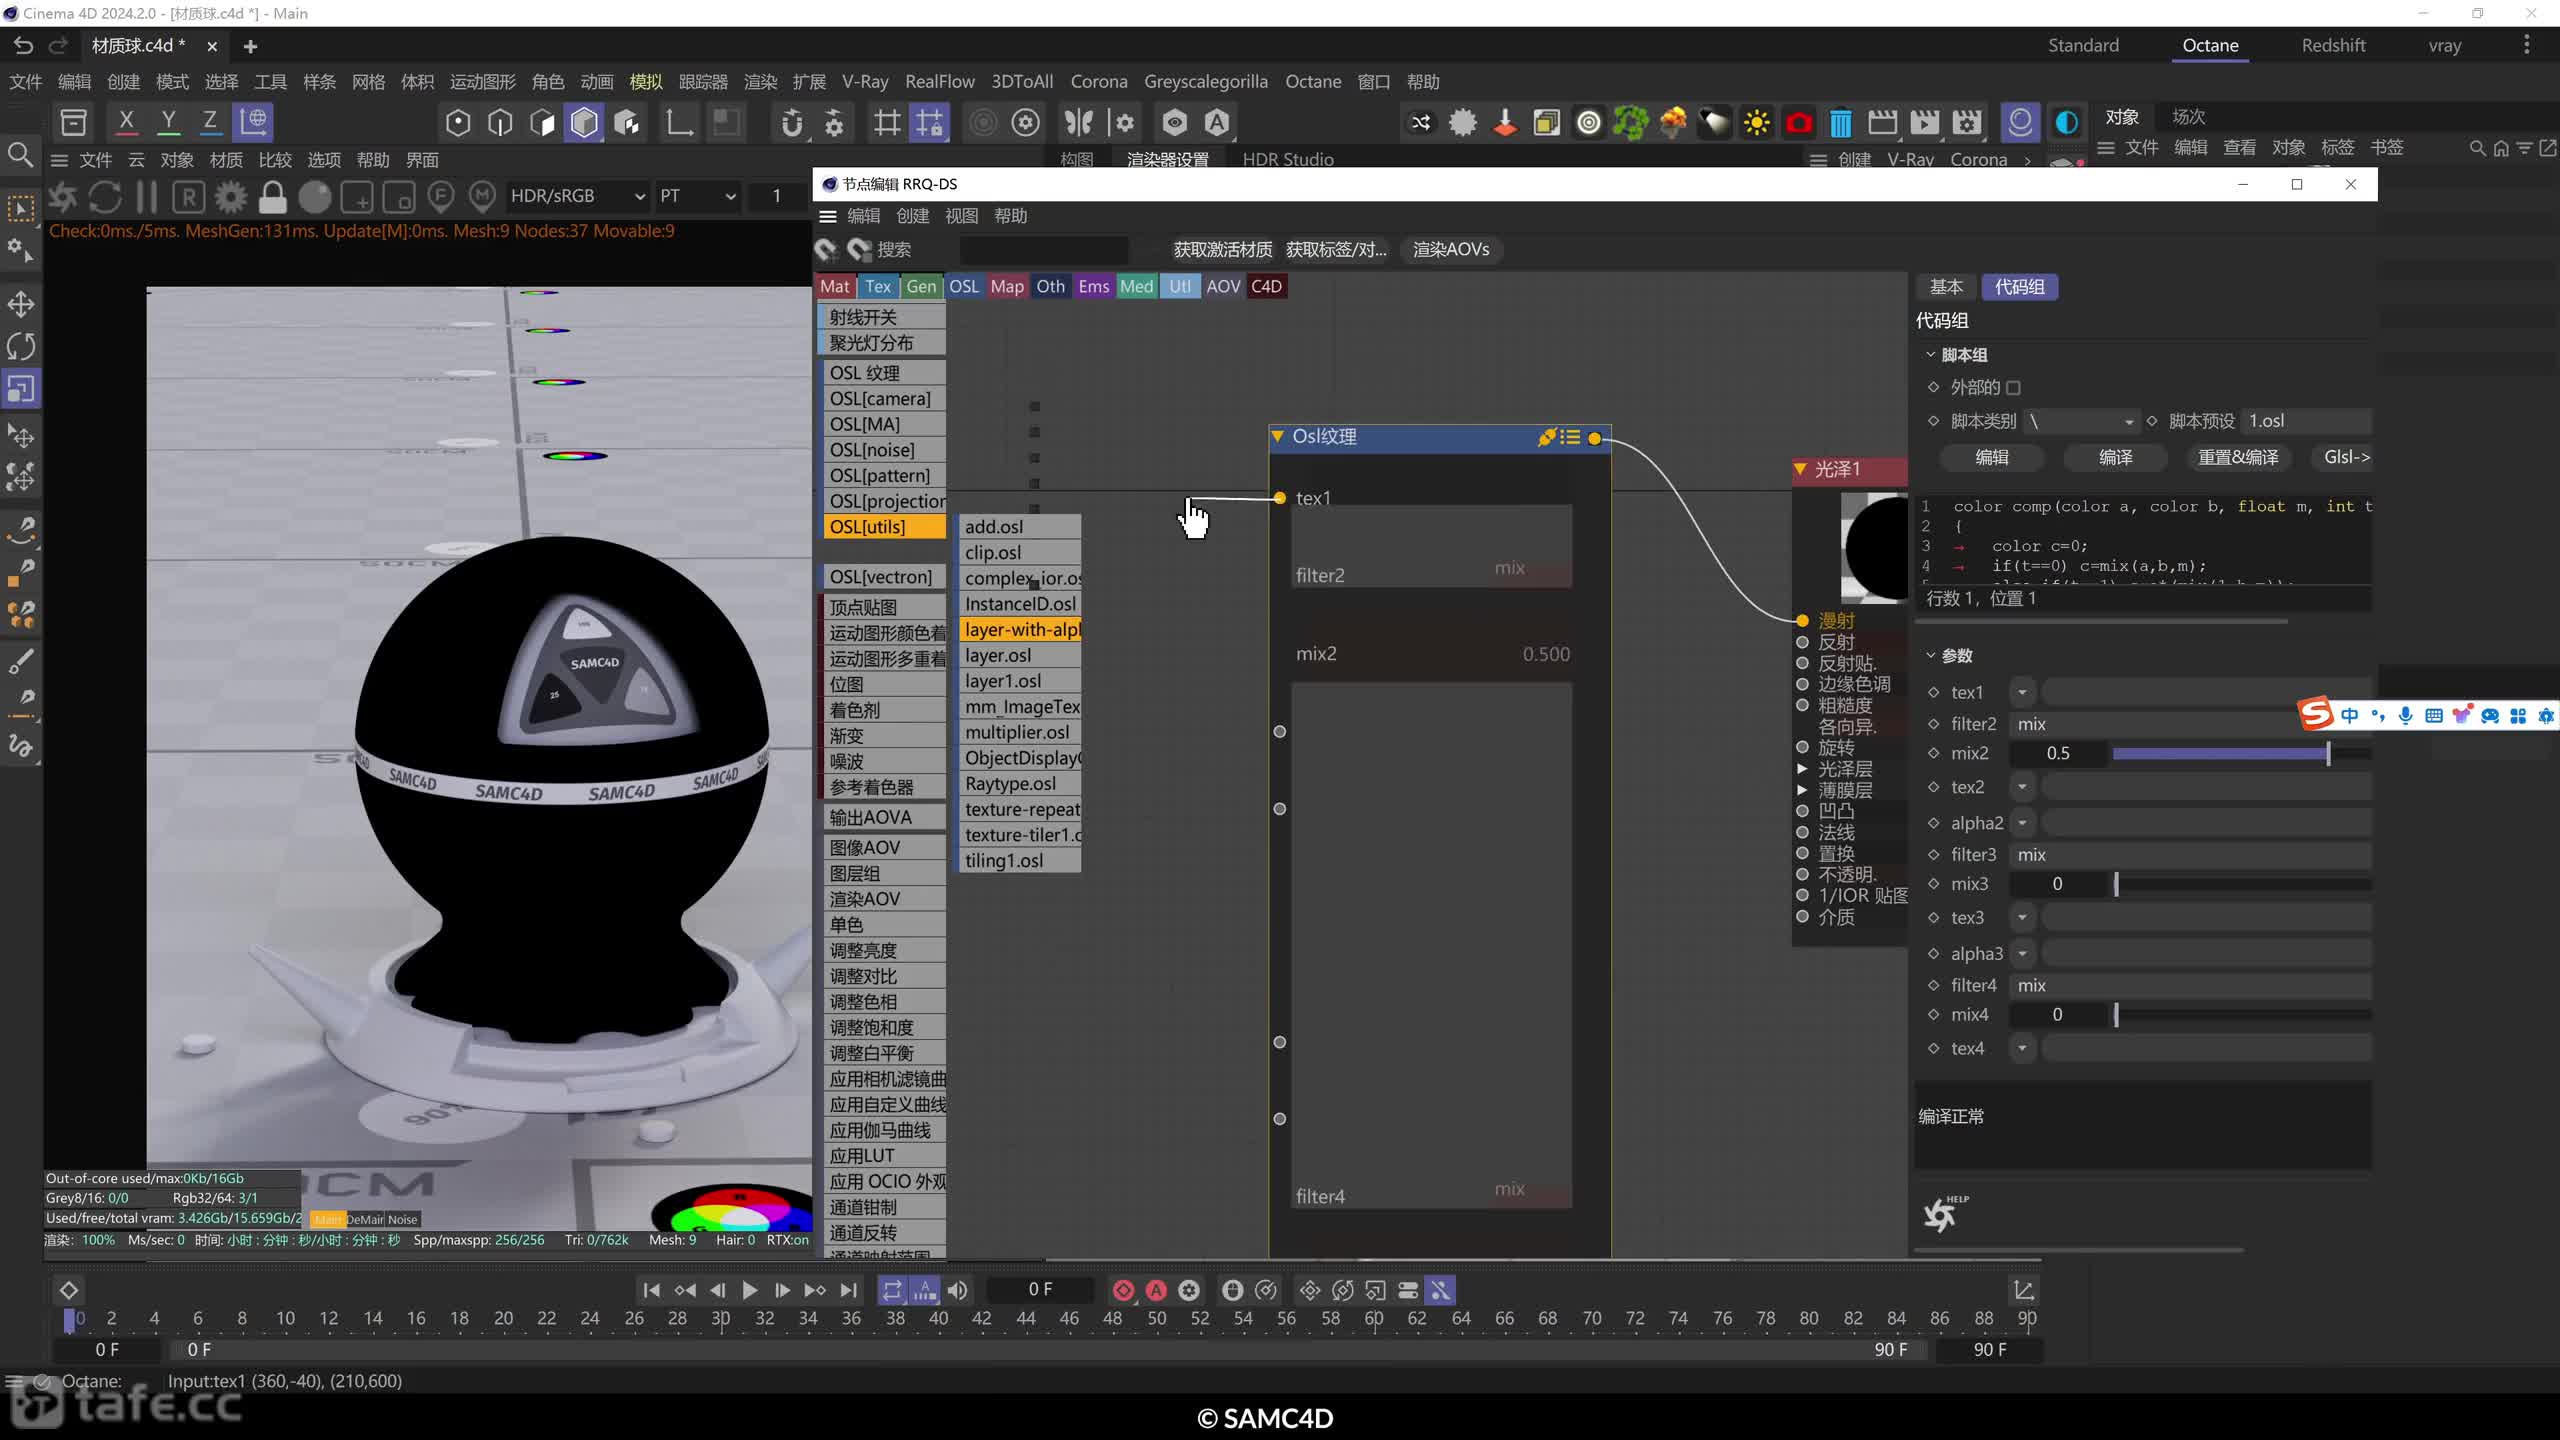Expand the 光泽层 section in 光泽1 node
This screenshot has width=2560, height=1440.
click(x=1802, y=769)
